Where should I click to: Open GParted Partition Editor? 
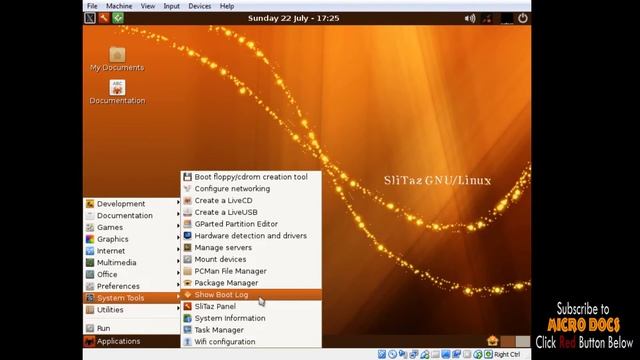[x=251, y=224]
